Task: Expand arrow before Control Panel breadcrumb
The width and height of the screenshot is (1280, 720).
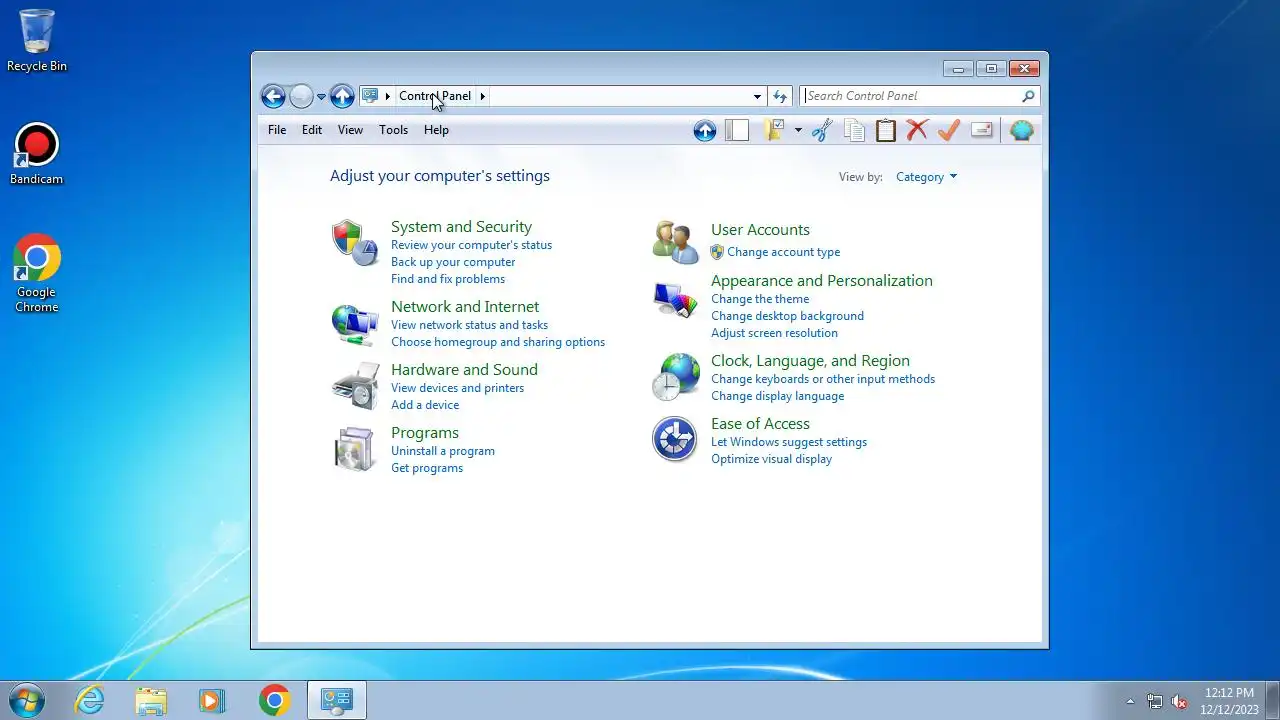Action: click(388, 96)
